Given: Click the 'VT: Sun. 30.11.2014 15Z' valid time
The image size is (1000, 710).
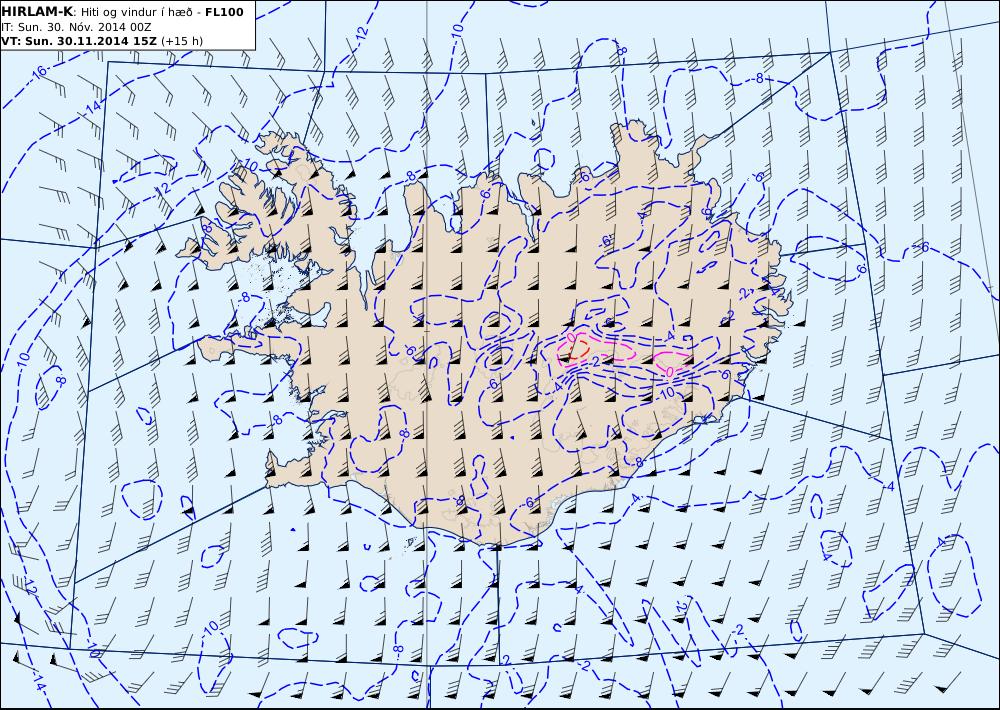Looking at the screenshot, I should [79, 41].
